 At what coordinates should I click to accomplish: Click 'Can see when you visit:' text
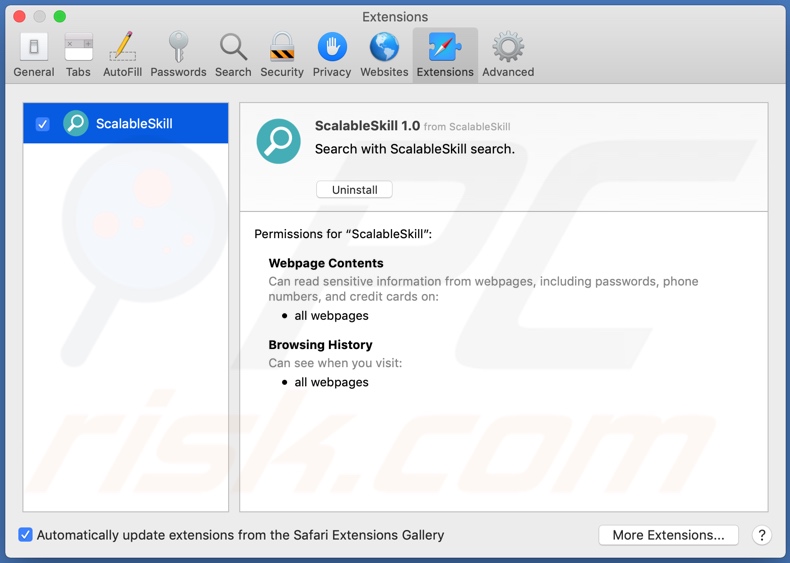335,363
